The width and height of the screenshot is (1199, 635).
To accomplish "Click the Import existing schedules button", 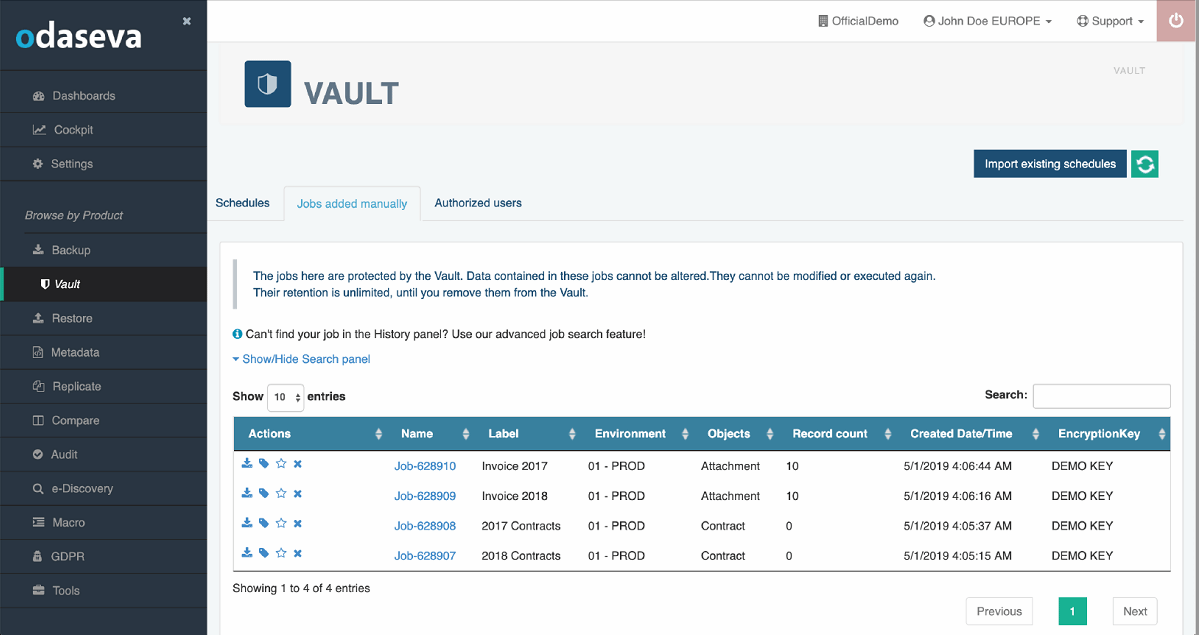I will tap(1049, 163).
